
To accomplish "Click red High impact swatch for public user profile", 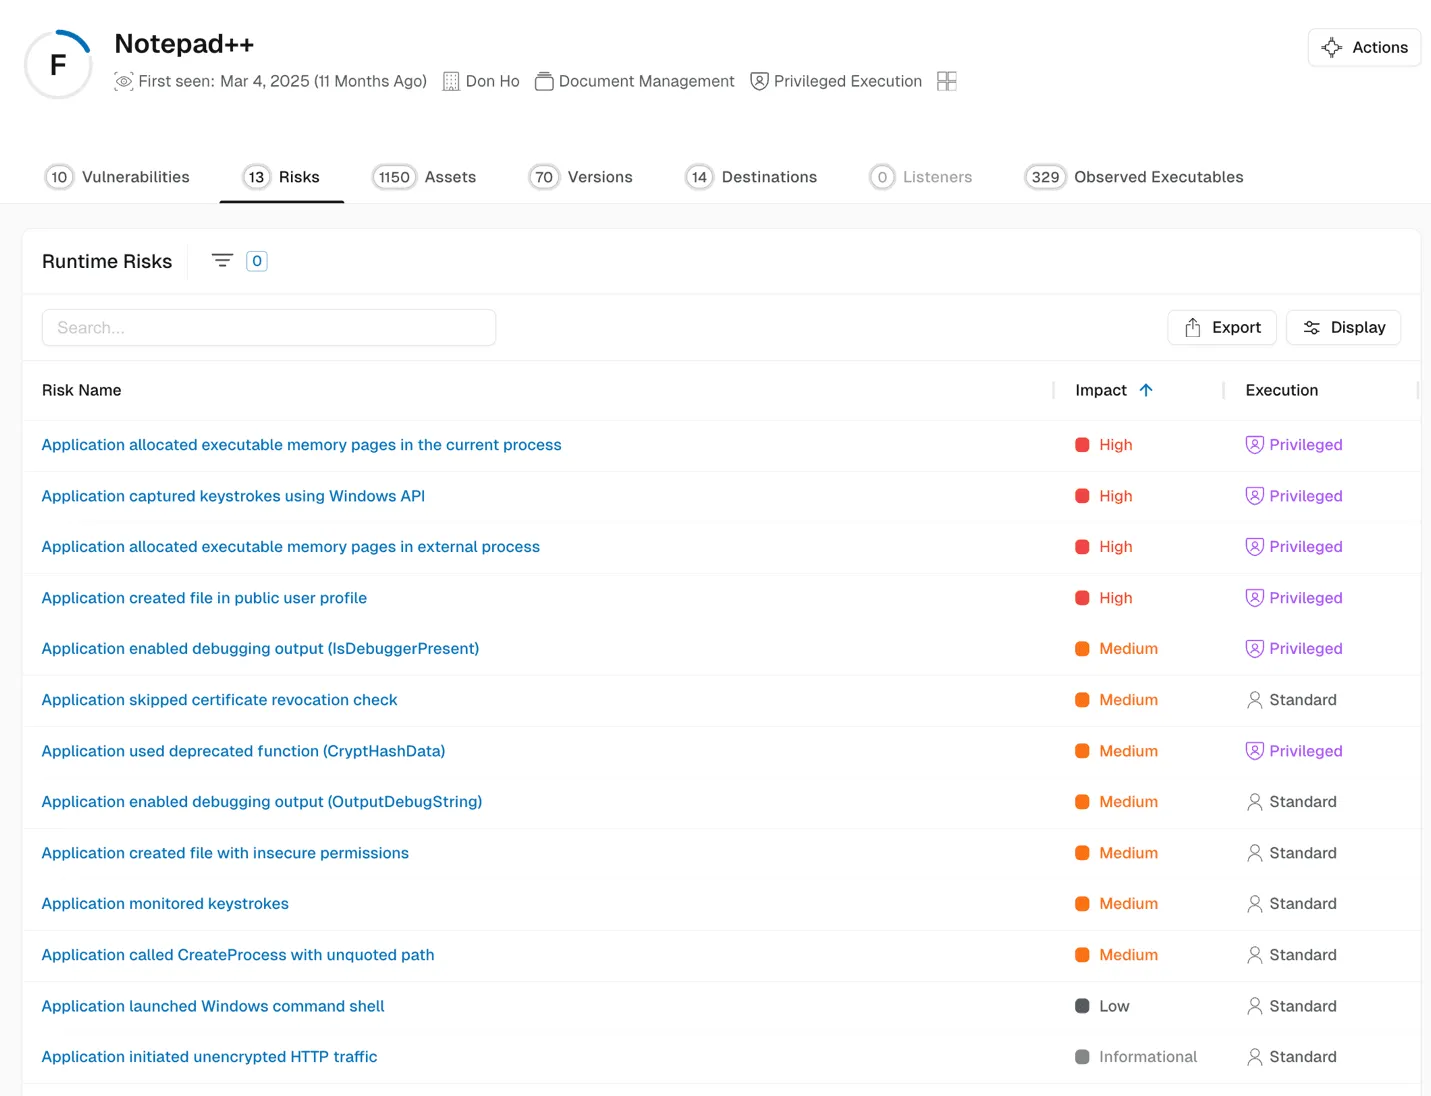I will pos(1082,598).
